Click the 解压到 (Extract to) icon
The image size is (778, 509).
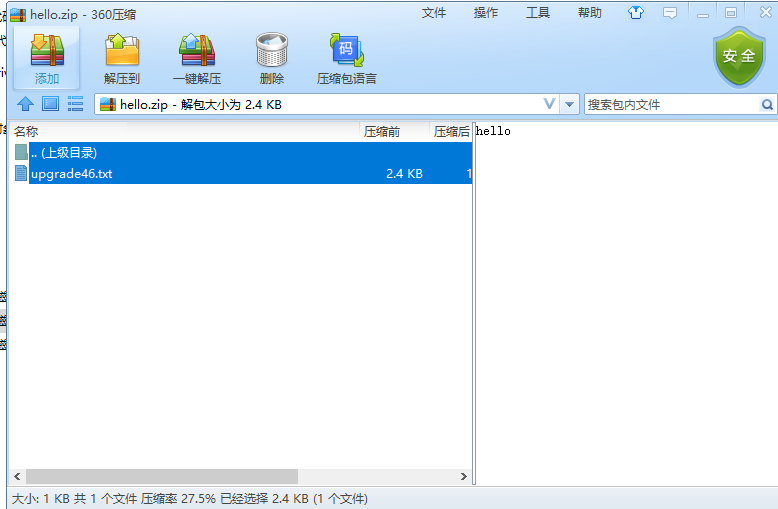[122, 50]
